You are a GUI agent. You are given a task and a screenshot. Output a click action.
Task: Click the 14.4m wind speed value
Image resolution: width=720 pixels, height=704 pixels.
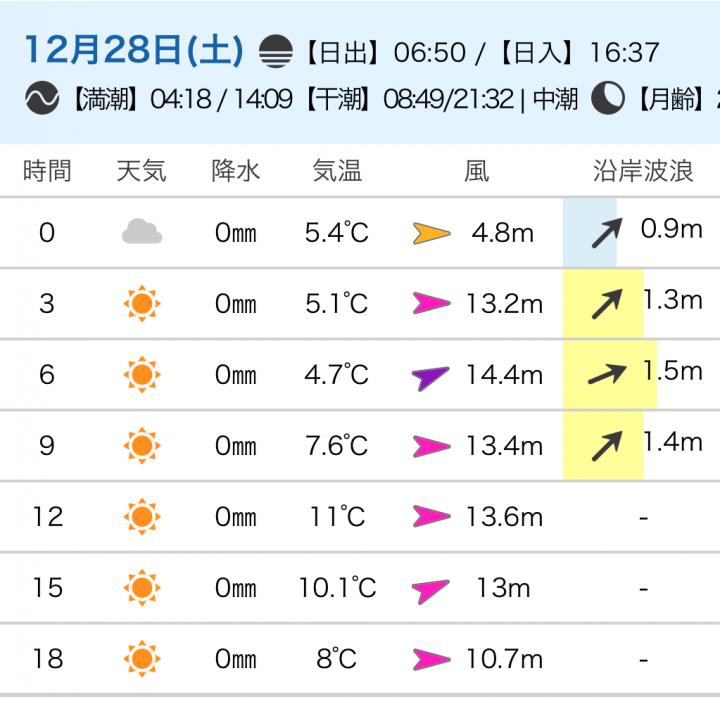(504, 376)
